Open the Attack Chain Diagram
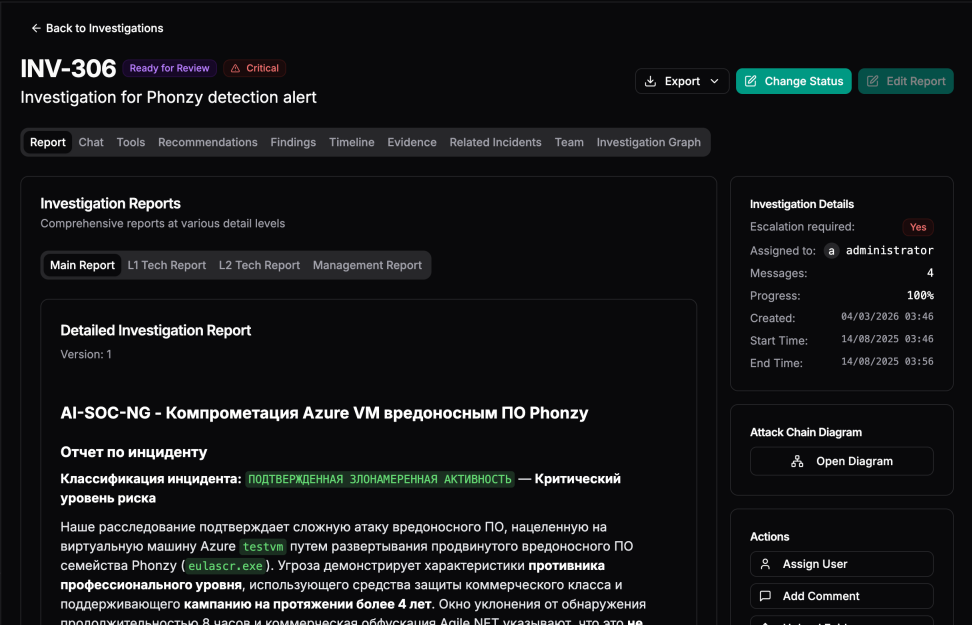The height and width of the screenshot is (625, 972). click(842, 461)
